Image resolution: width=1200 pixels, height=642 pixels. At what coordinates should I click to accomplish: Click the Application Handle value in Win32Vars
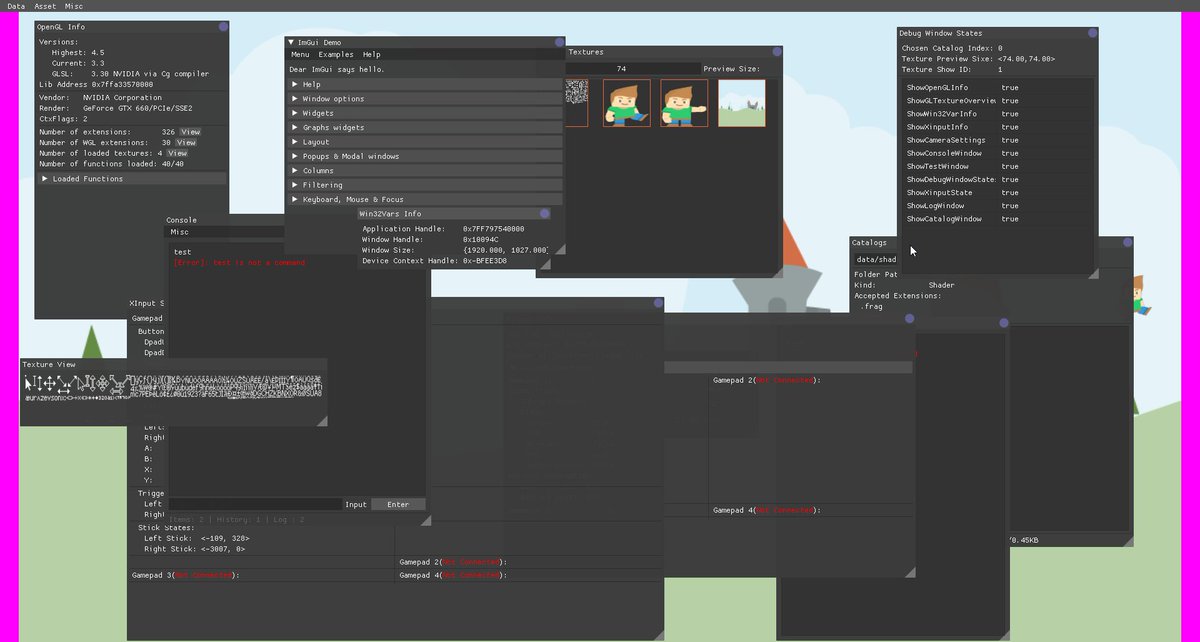pyautogui.click(x=493, y=229)
